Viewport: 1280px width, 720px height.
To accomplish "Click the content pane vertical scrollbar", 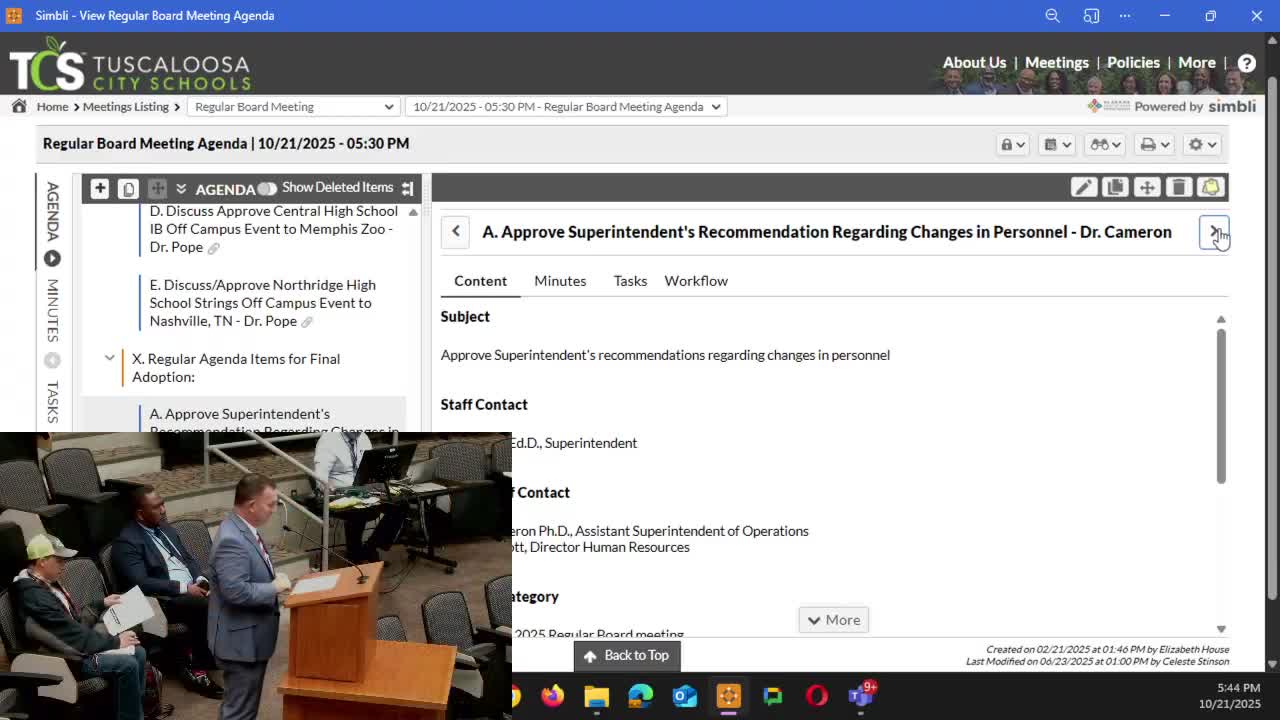I will point(1221,405).
